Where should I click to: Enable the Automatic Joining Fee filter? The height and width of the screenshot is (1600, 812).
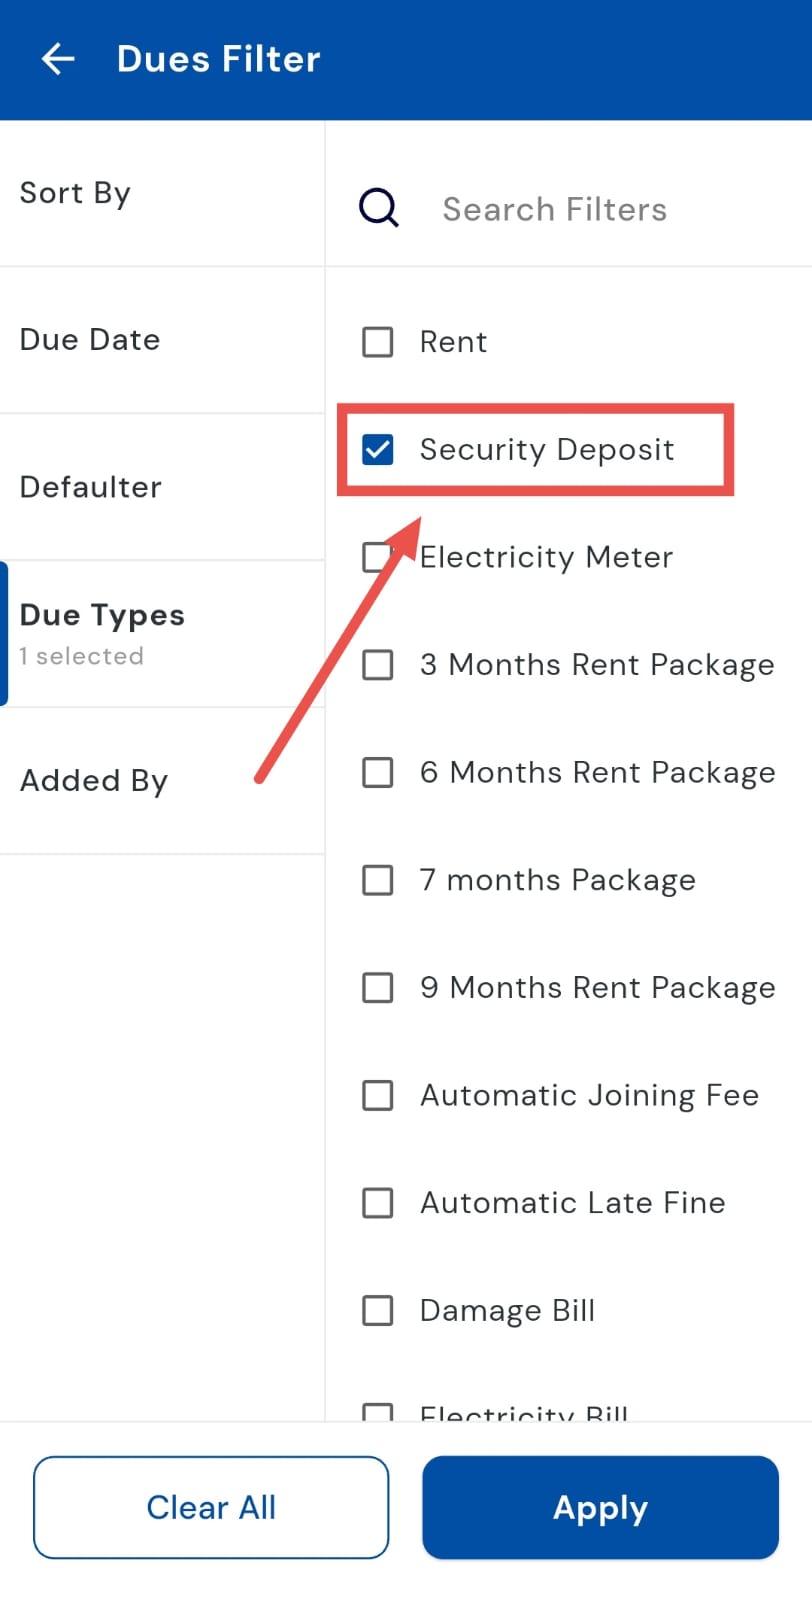(x=378, y=1095)
